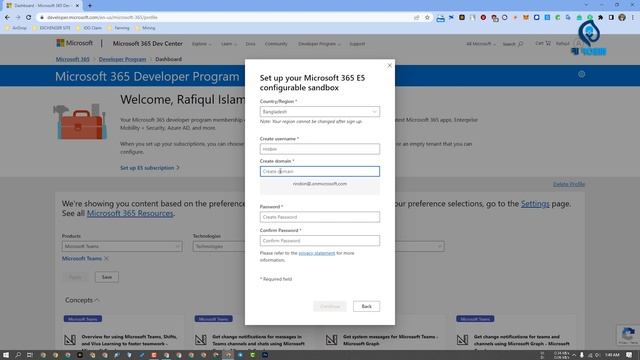Open the MetaMask fox extension
This screenshot has width=640, height=360.
click(x=526, y=18)
